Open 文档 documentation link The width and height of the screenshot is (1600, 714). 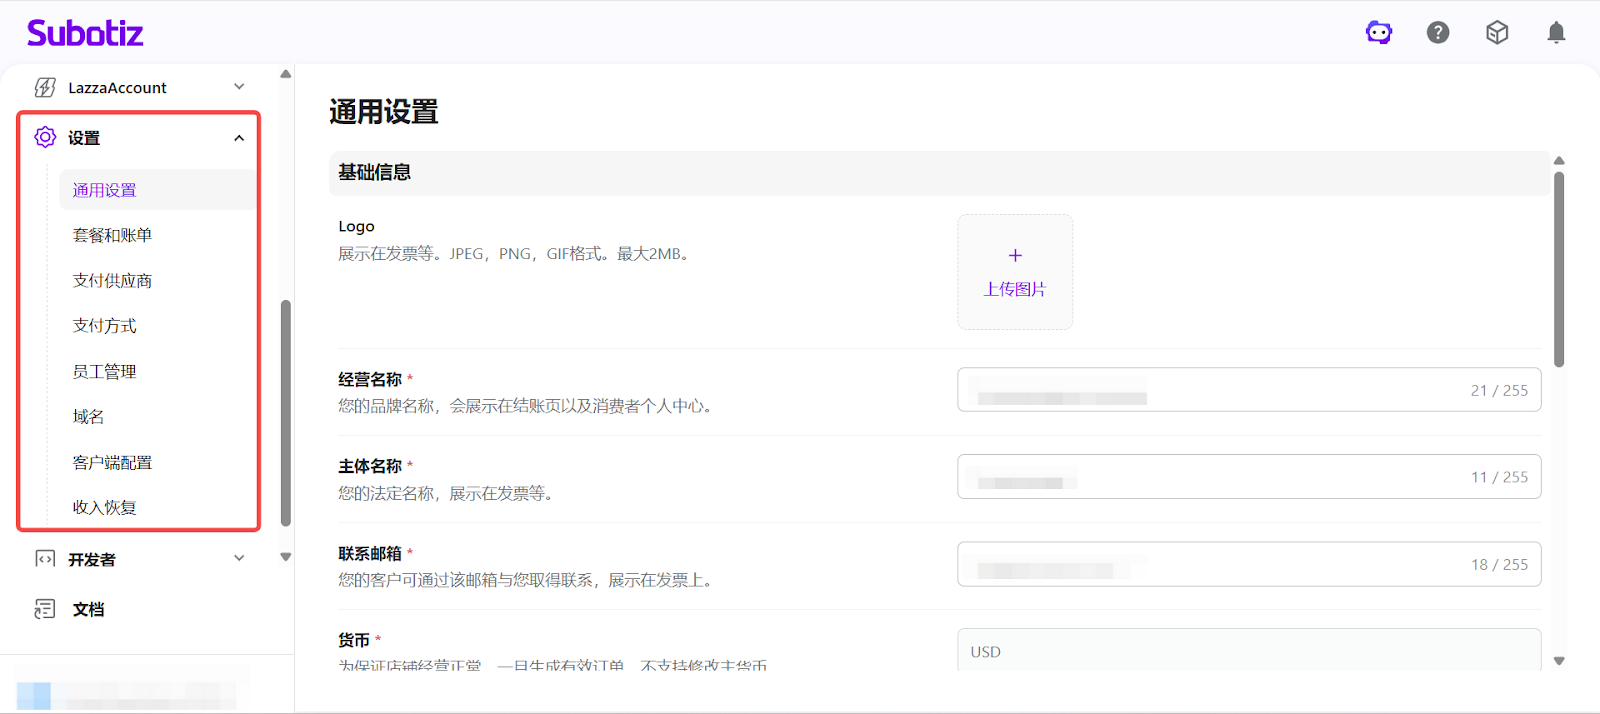[88, 609]
